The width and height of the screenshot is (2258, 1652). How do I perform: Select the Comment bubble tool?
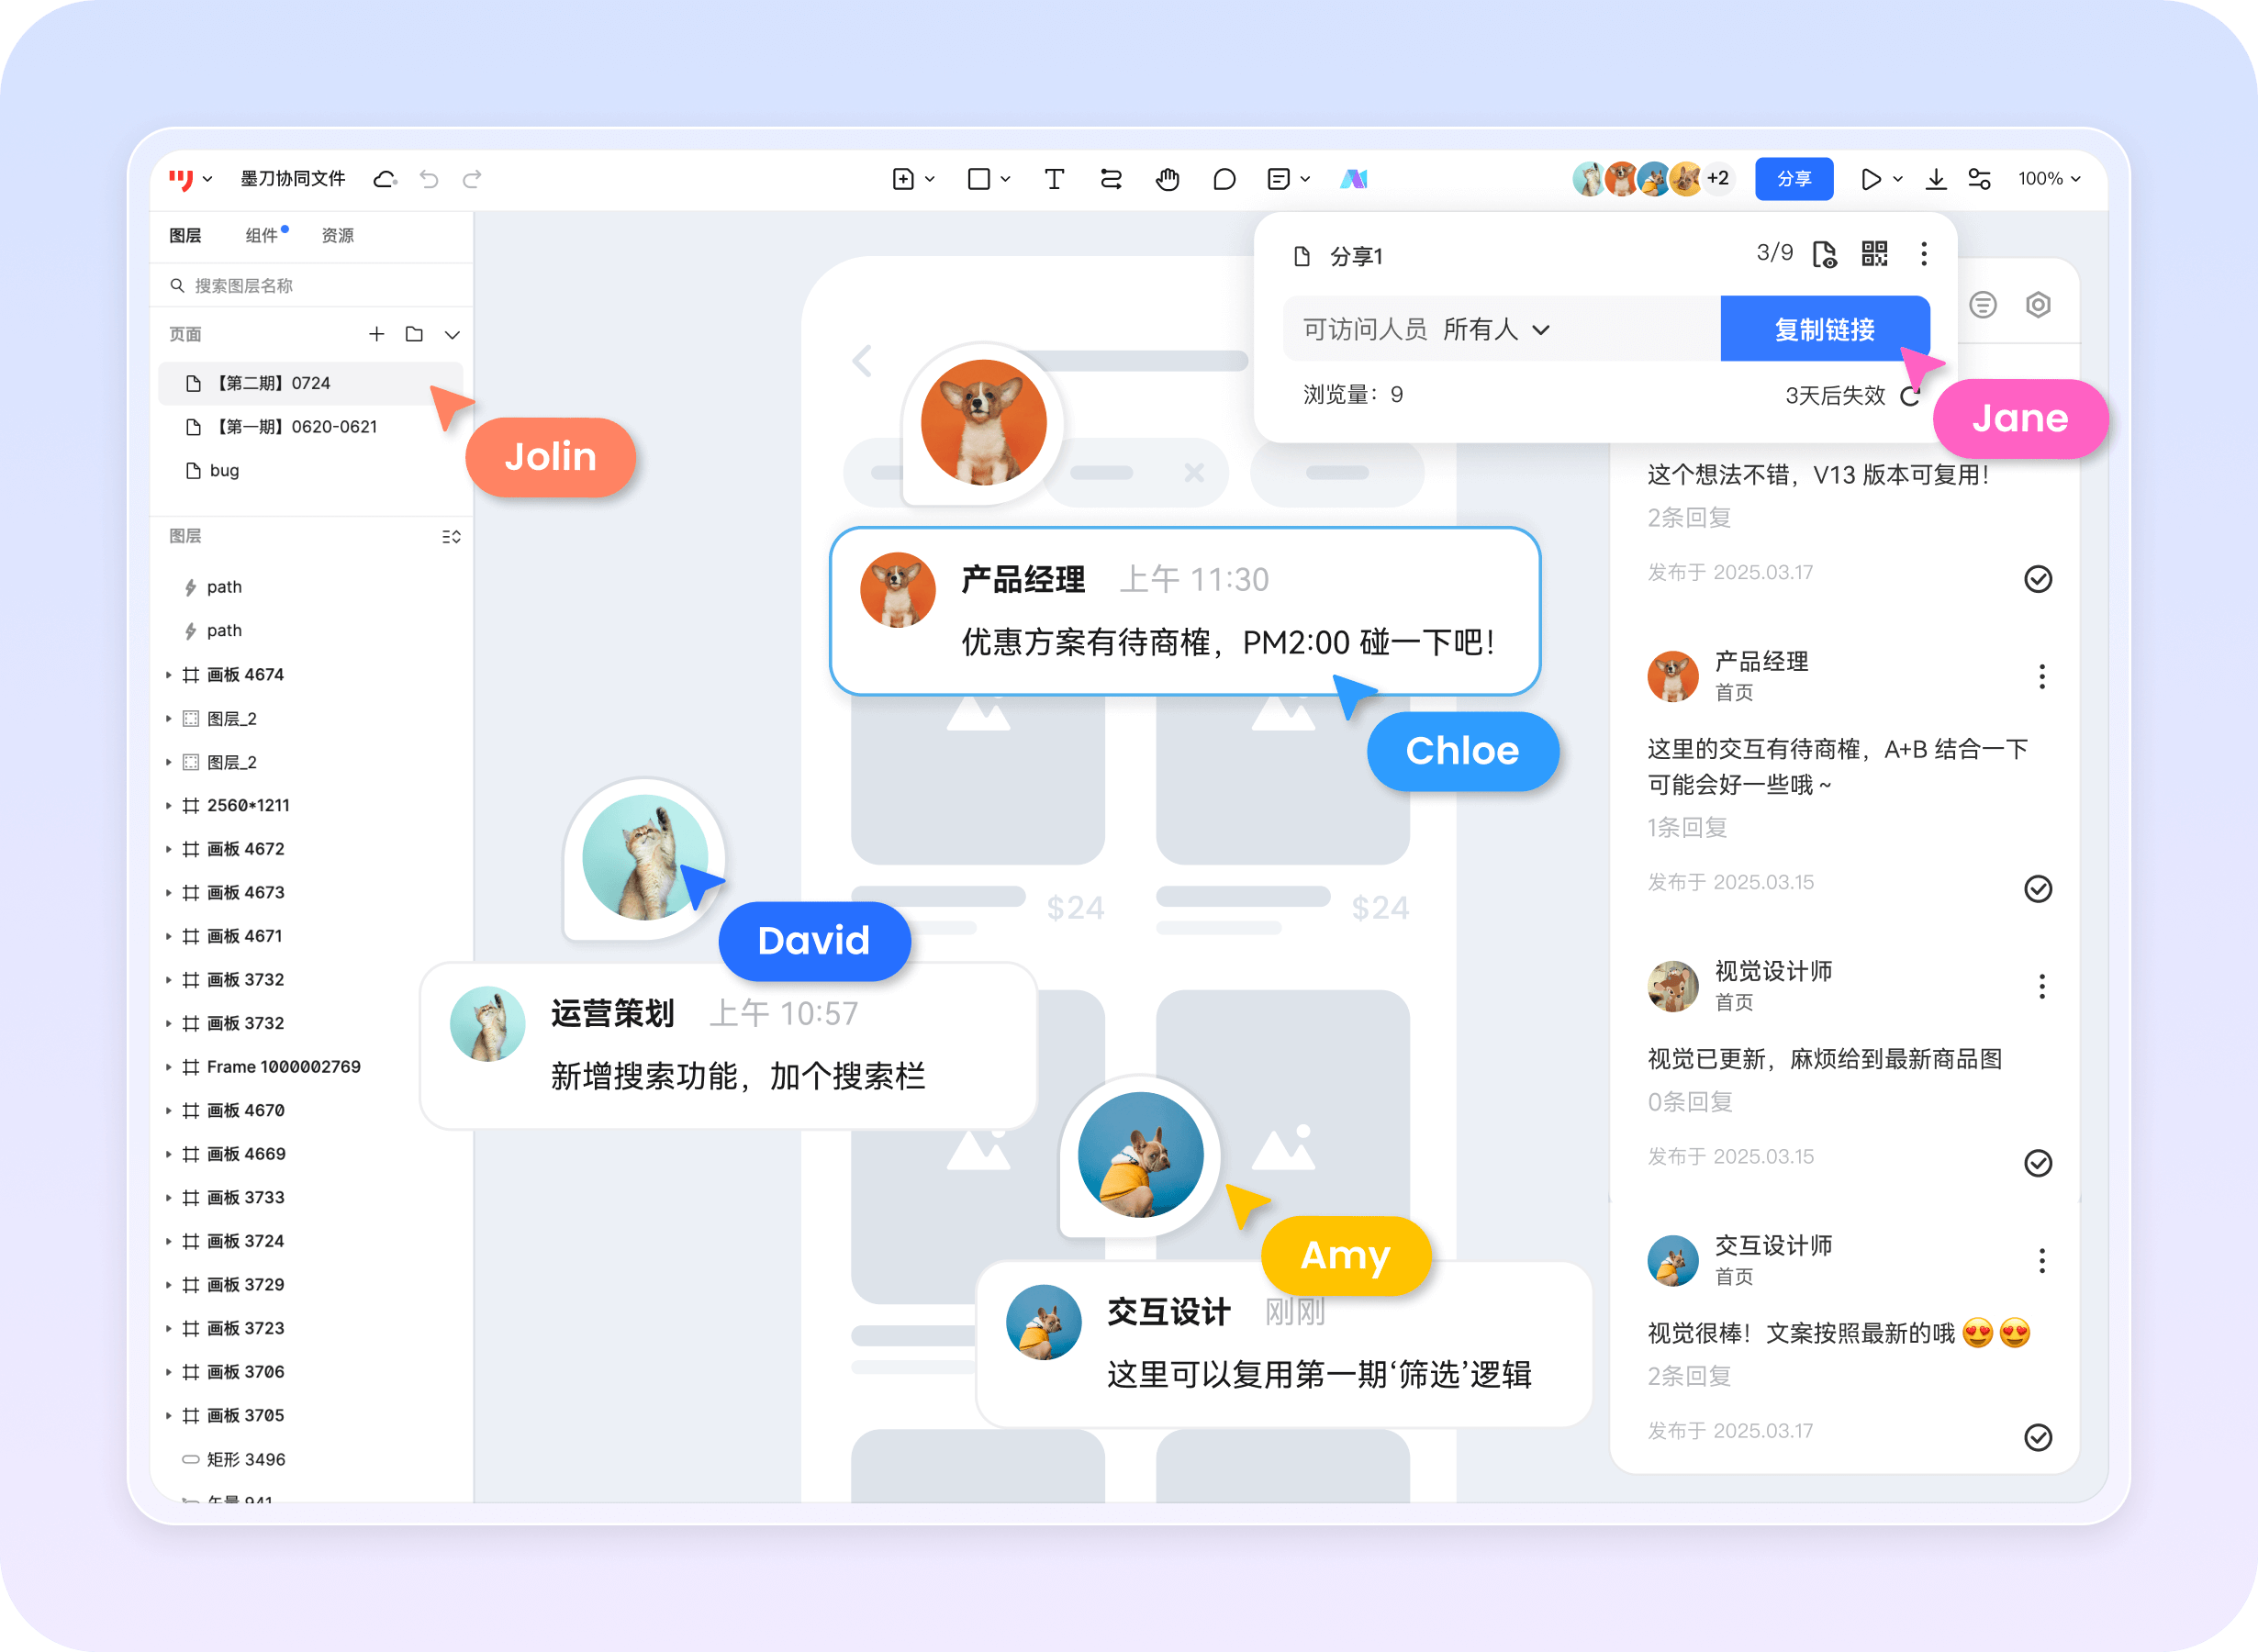(1224, 179)
